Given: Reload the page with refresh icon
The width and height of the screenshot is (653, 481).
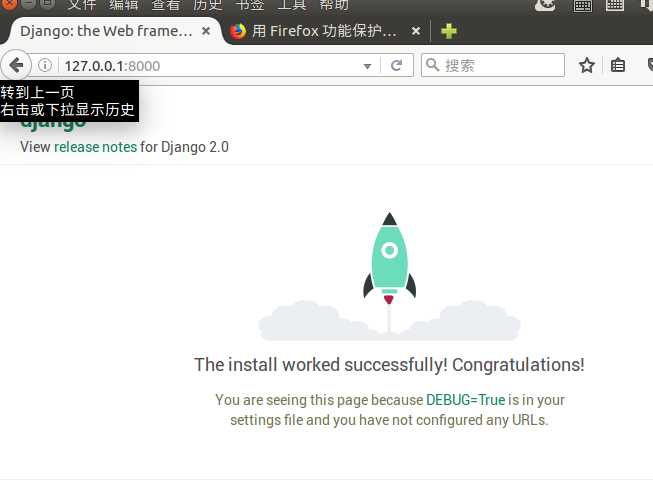Looking at the screenshot, I should coord(396,65).
